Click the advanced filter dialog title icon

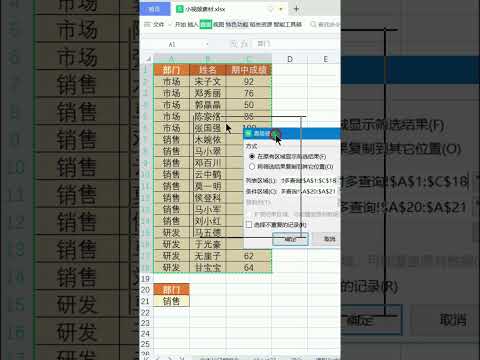tap(248, 134)
